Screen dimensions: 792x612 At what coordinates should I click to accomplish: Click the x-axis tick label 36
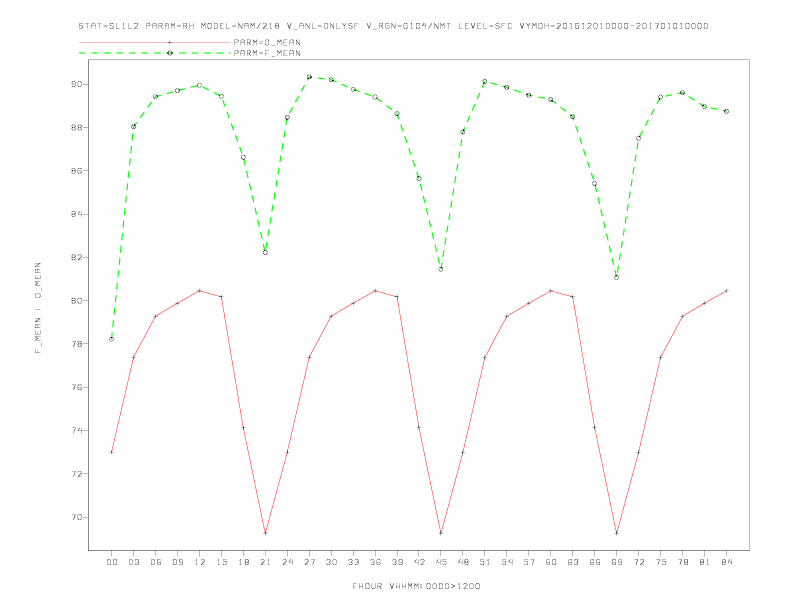[x=375, y=562]
